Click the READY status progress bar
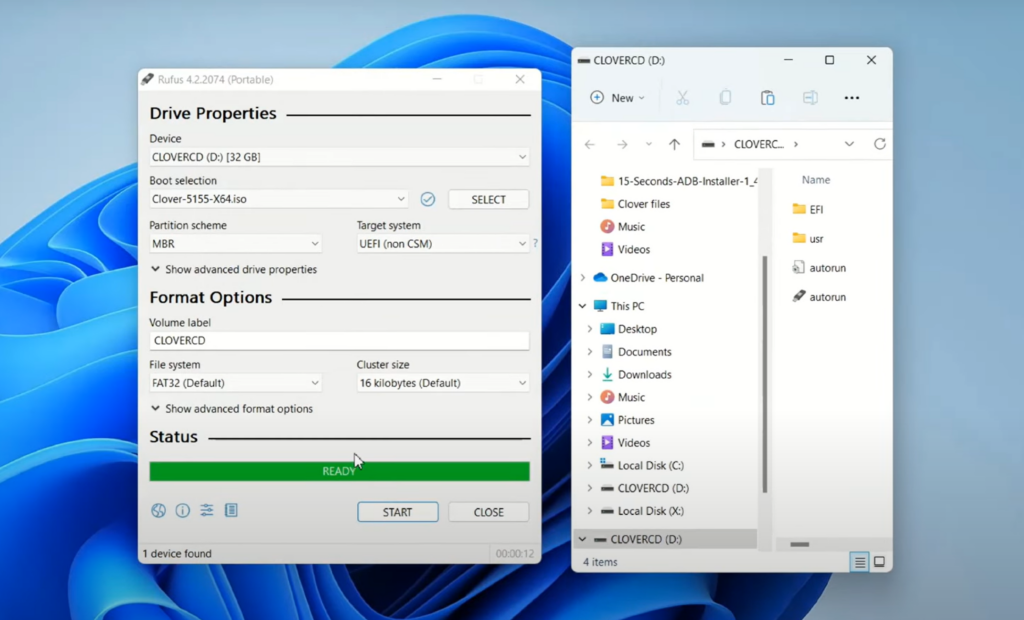Image resolution: width=1024 pixels, height=620 pixels. pyautogui.click(x=339, y=471)
